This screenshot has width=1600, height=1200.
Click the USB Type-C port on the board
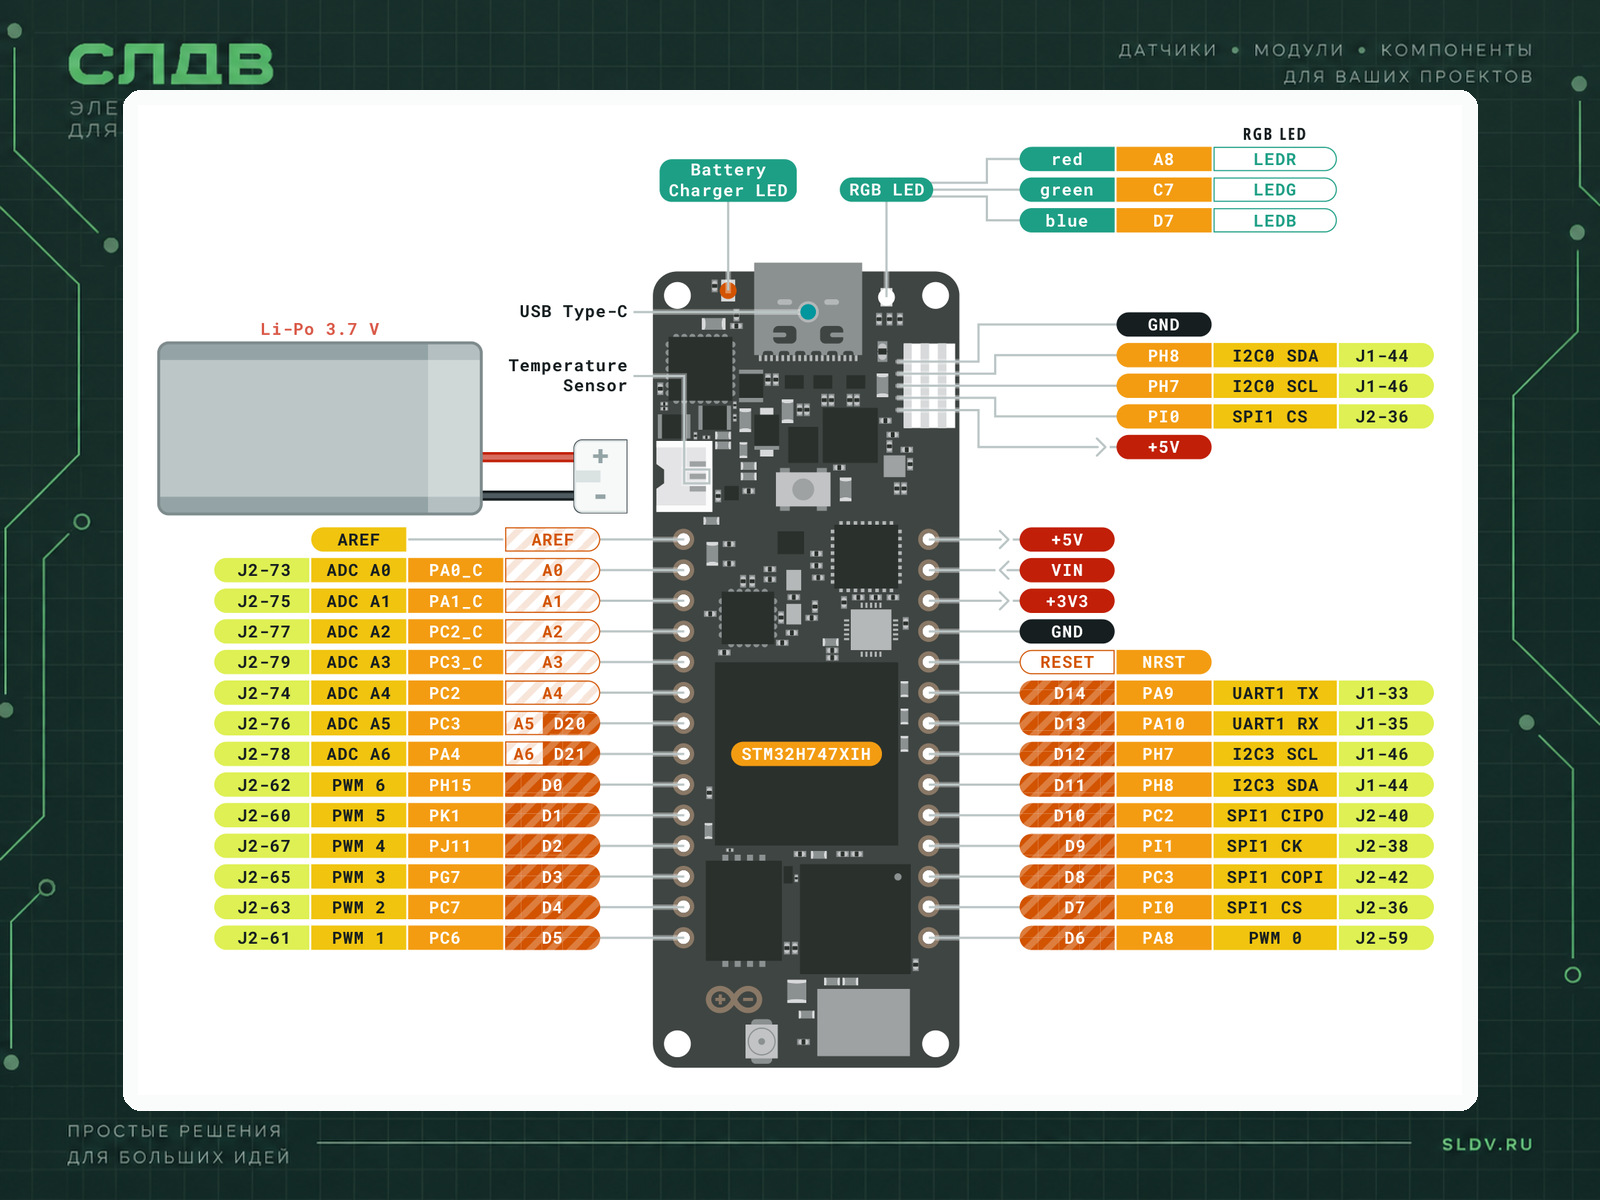(808, 311)
